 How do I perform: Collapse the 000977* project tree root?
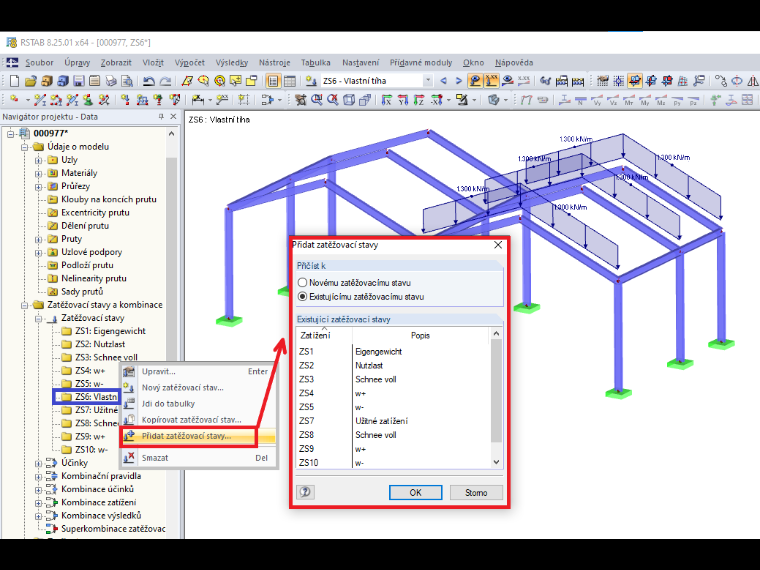click(11, 133)
